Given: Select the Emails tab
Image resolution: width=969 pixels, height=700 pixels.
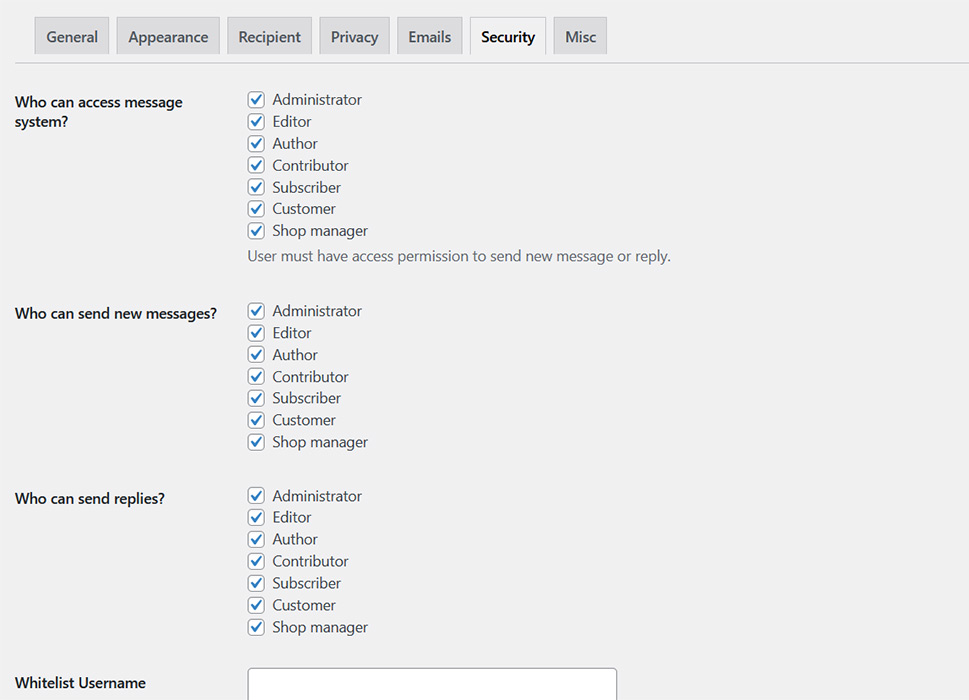Looking at the screenshot, I should 429,36.
